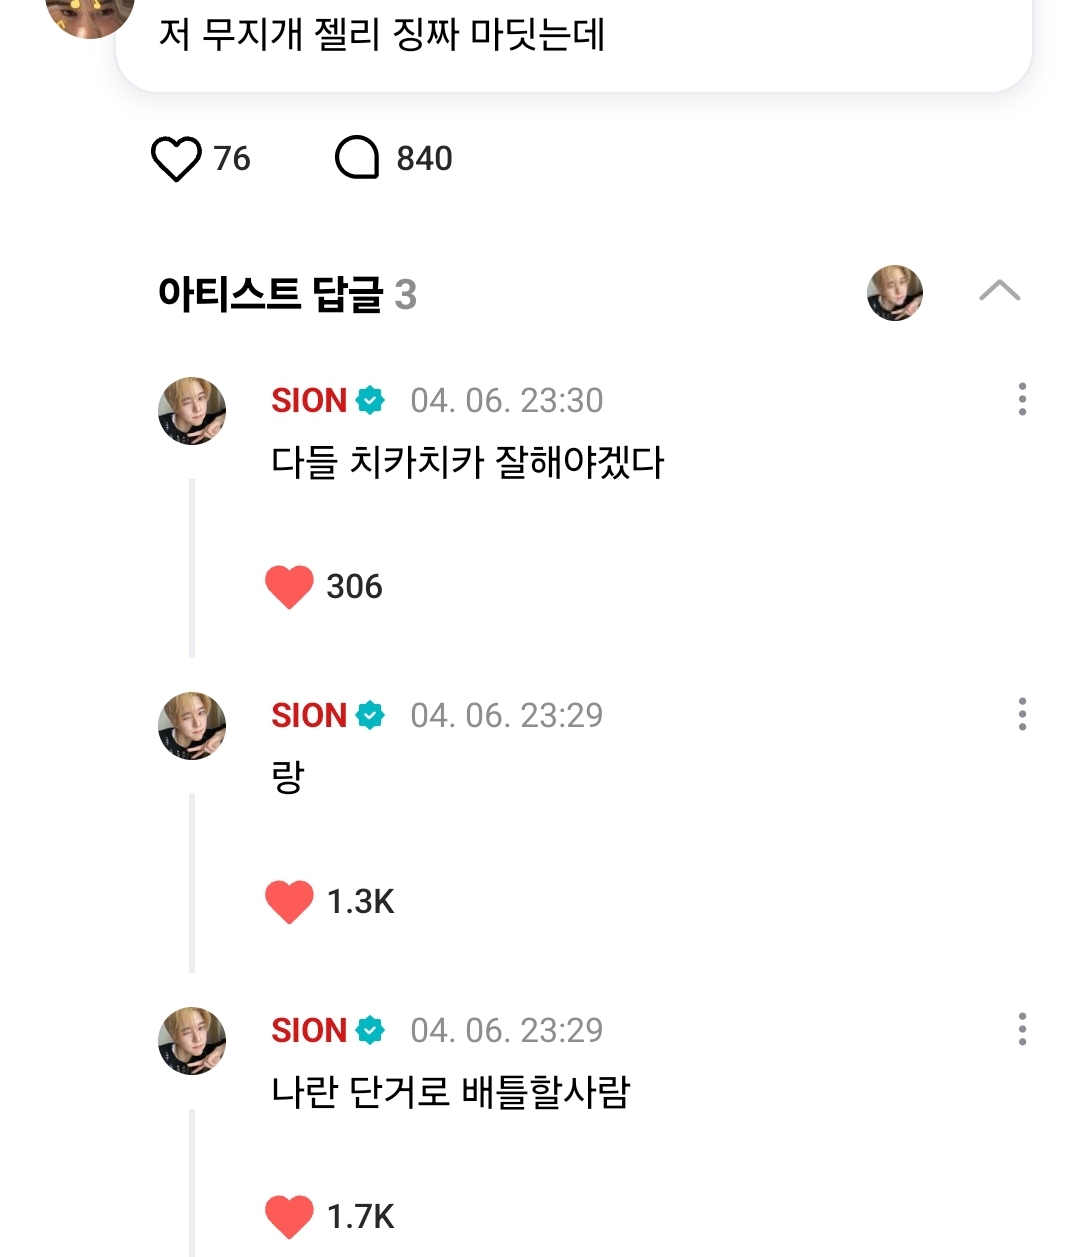Open three-dot menu for '나란 단거로 배틀할사람' reply

click(x=1021, y=1029)
